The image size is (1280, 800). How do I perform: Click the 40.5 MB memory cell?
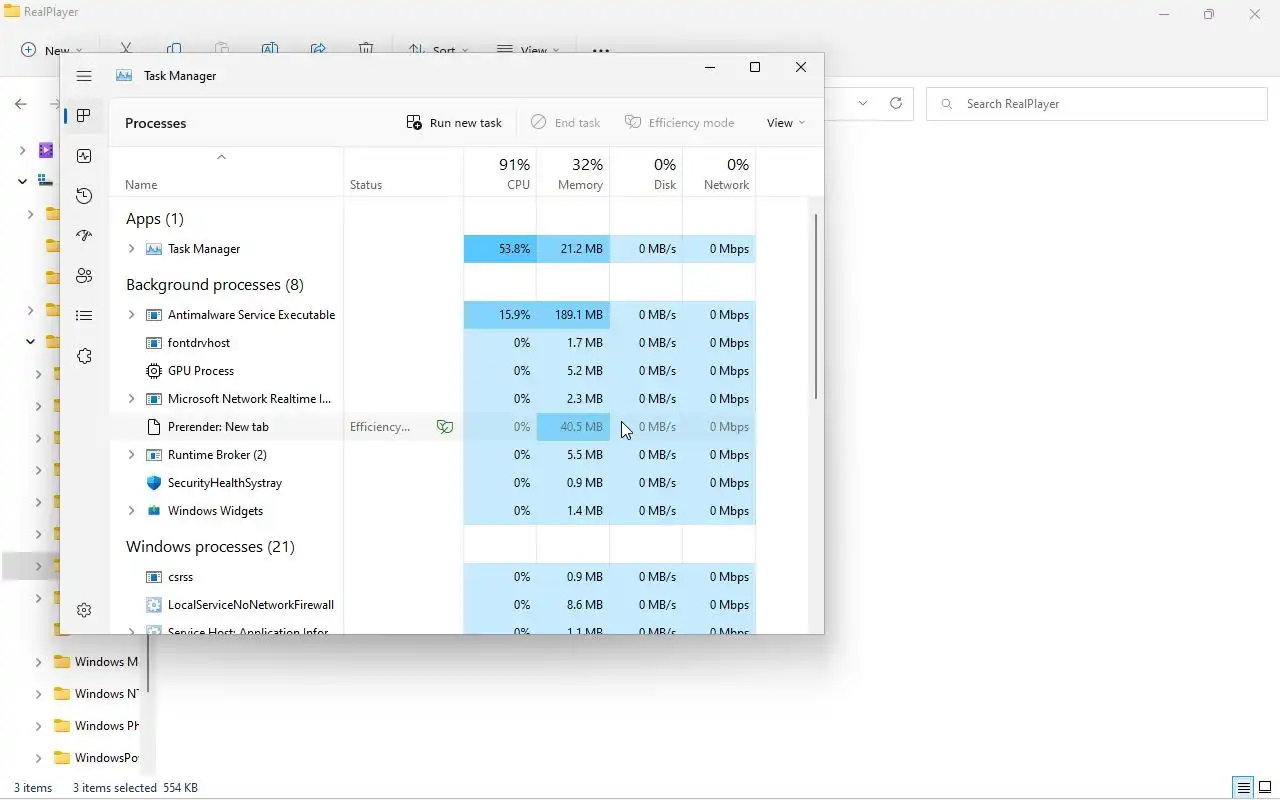pyautogui.click(x=573, y=427)
